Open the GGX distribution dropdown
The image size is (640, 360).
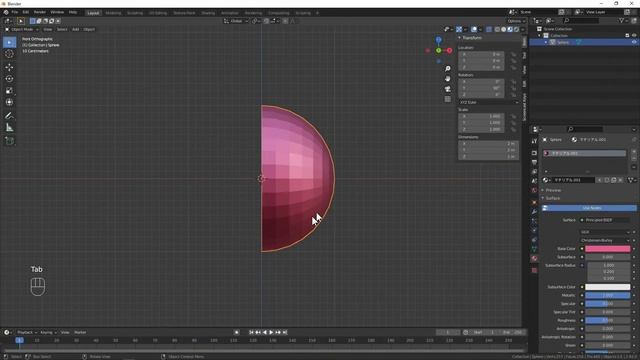coord(605,232)
